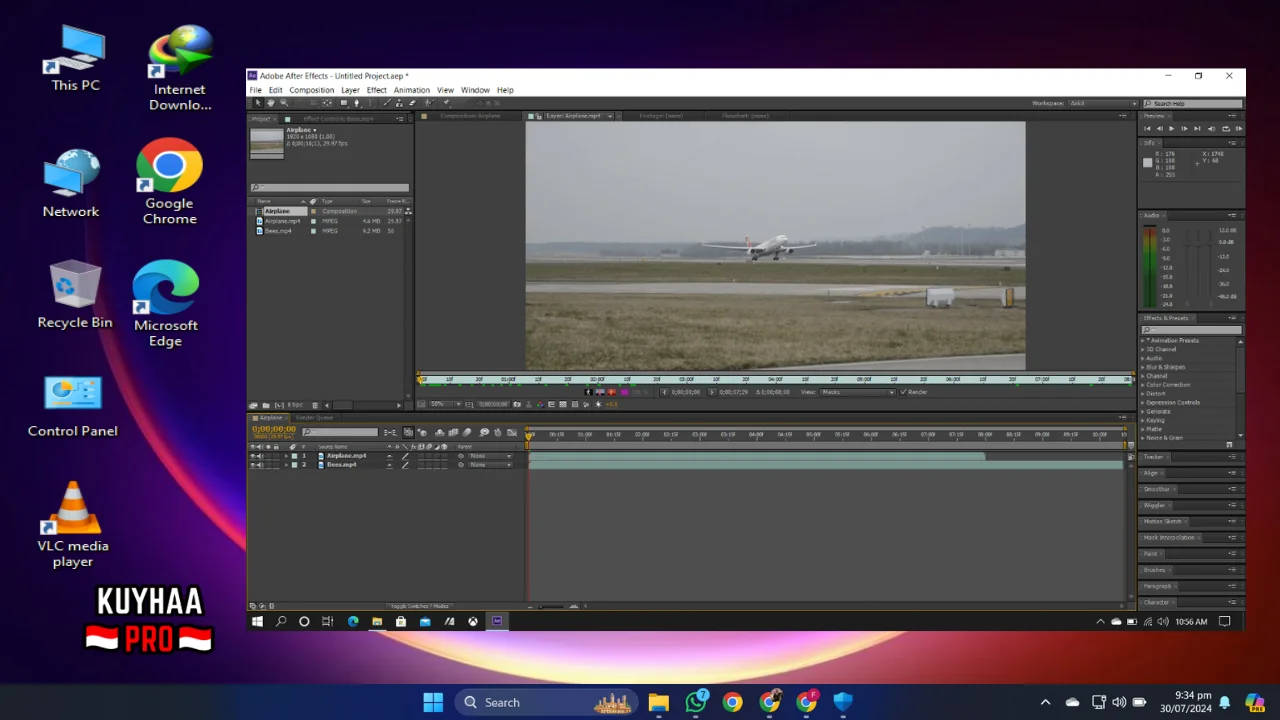The image size is (1280, 720).
Task: Select the Puppet Pin tool
Action: tap(446, 102)
